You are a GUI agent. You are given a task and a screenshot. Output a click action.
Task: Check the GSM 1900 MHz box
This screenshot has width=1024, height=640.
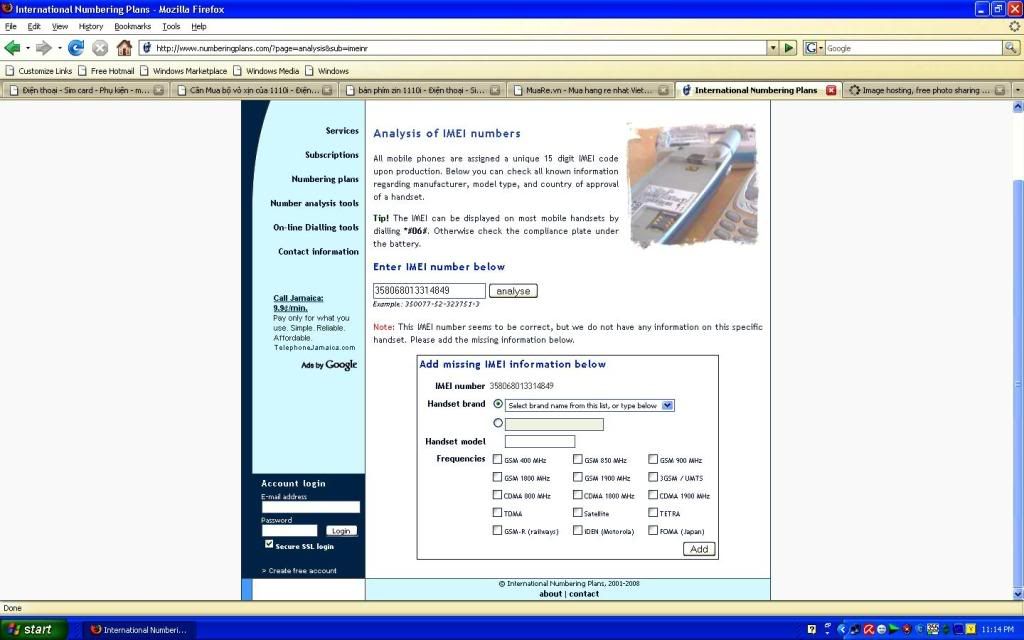click(577, 477)
